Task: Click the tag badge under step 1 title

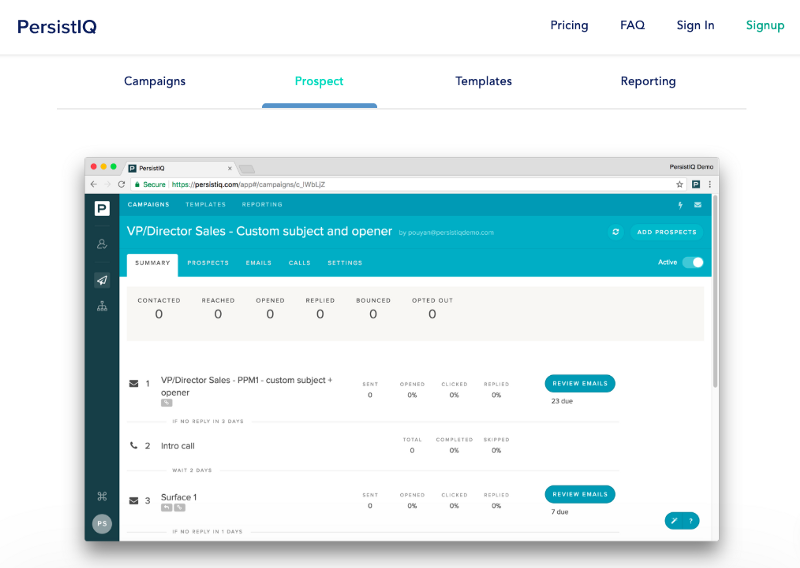Action: coord(166,403)
